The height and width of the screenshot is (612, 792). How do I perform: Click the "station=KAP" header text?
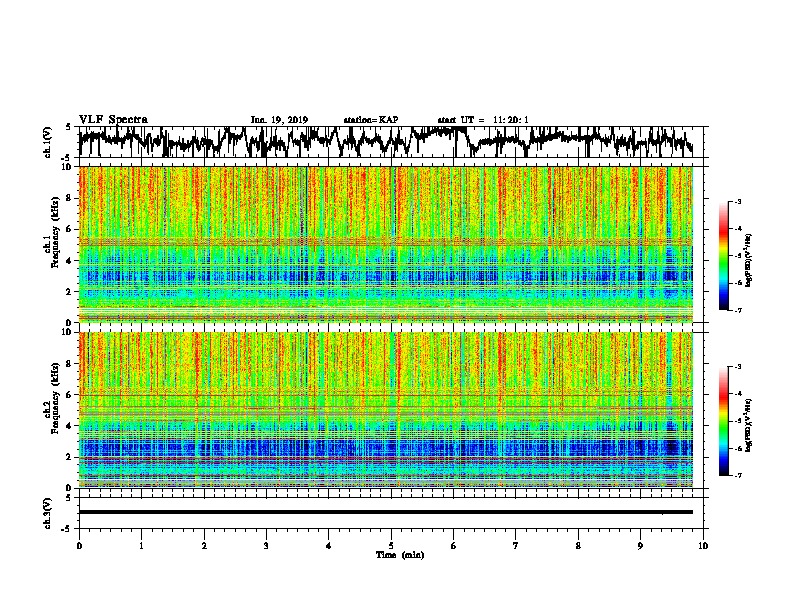tap(371, 120)
